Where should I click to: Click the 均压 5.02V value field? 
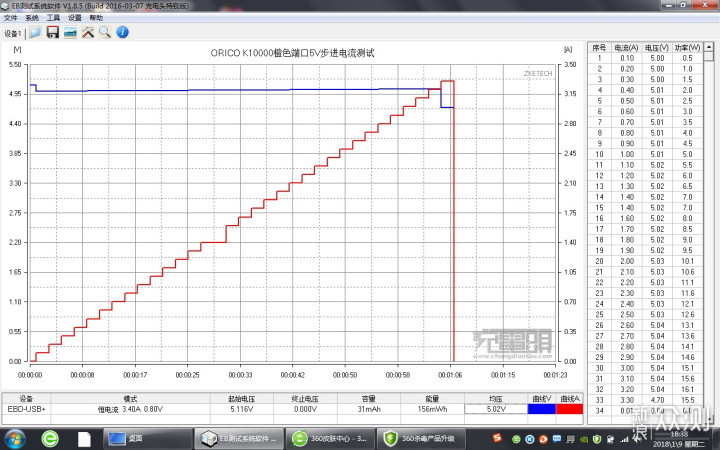(495, 408)
